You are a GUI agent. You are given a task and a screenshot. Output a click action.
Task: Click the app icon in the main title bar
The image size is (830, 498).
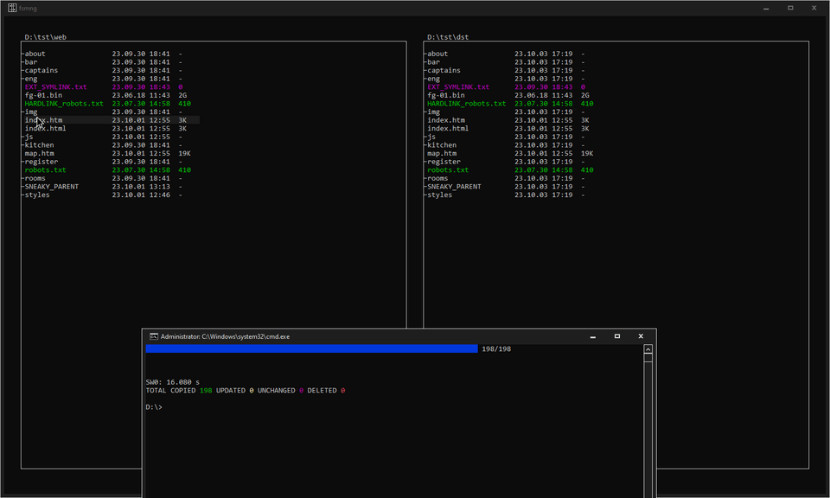(12, 8)
